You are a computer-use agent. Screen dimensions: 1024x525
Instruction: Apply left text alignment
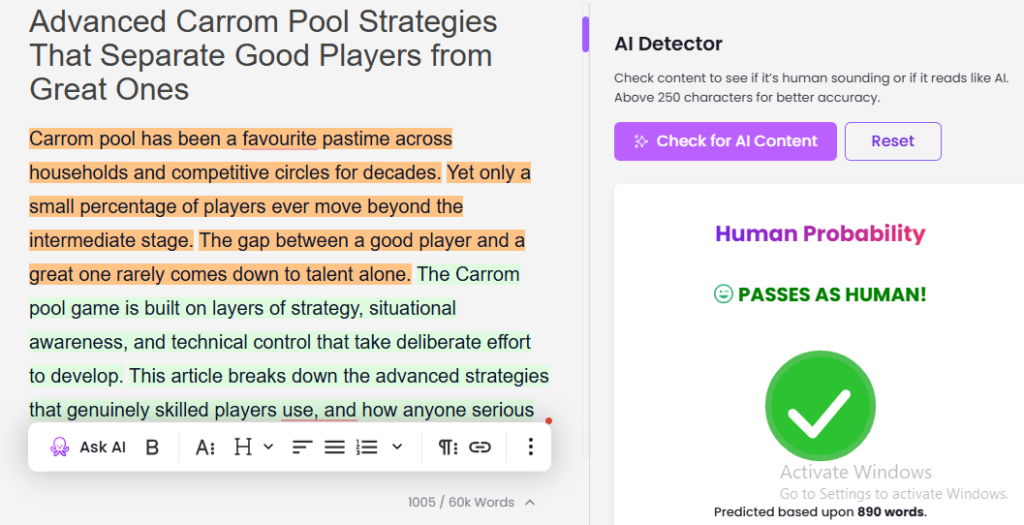302,447
